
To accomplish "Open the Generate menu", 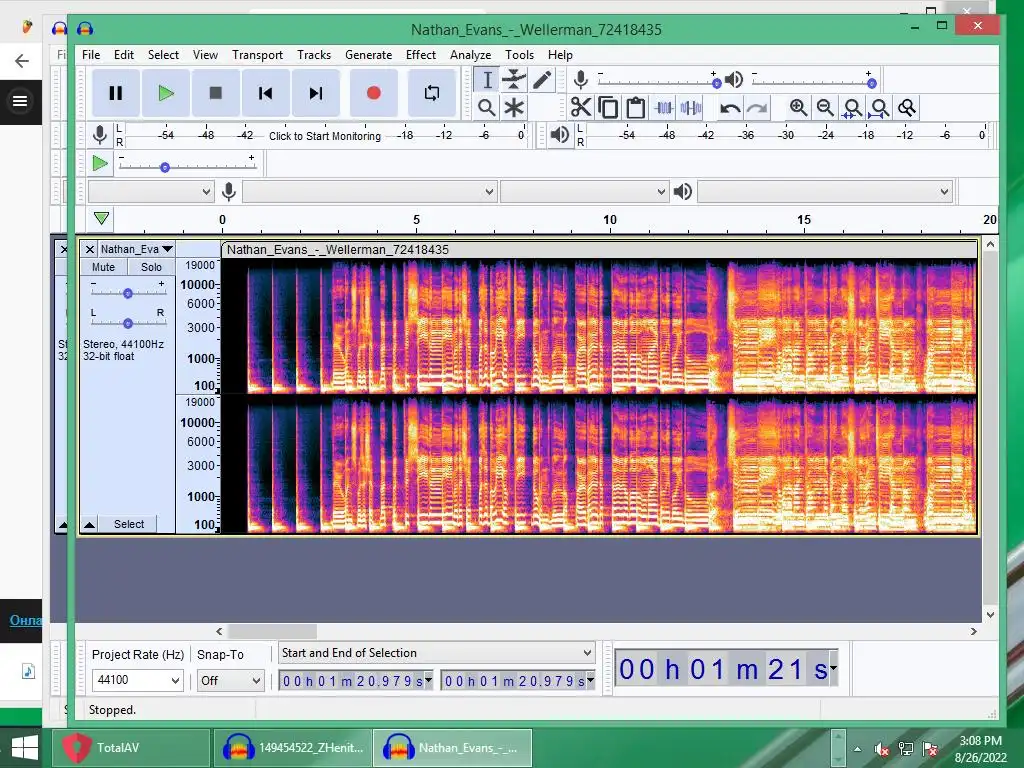I will pos(368,55).
